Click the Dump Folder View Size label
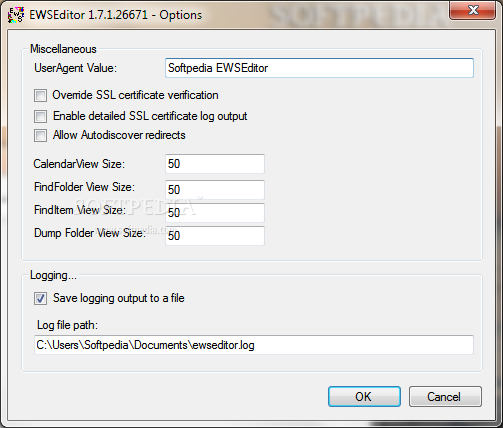 click(x=90, y=233)
